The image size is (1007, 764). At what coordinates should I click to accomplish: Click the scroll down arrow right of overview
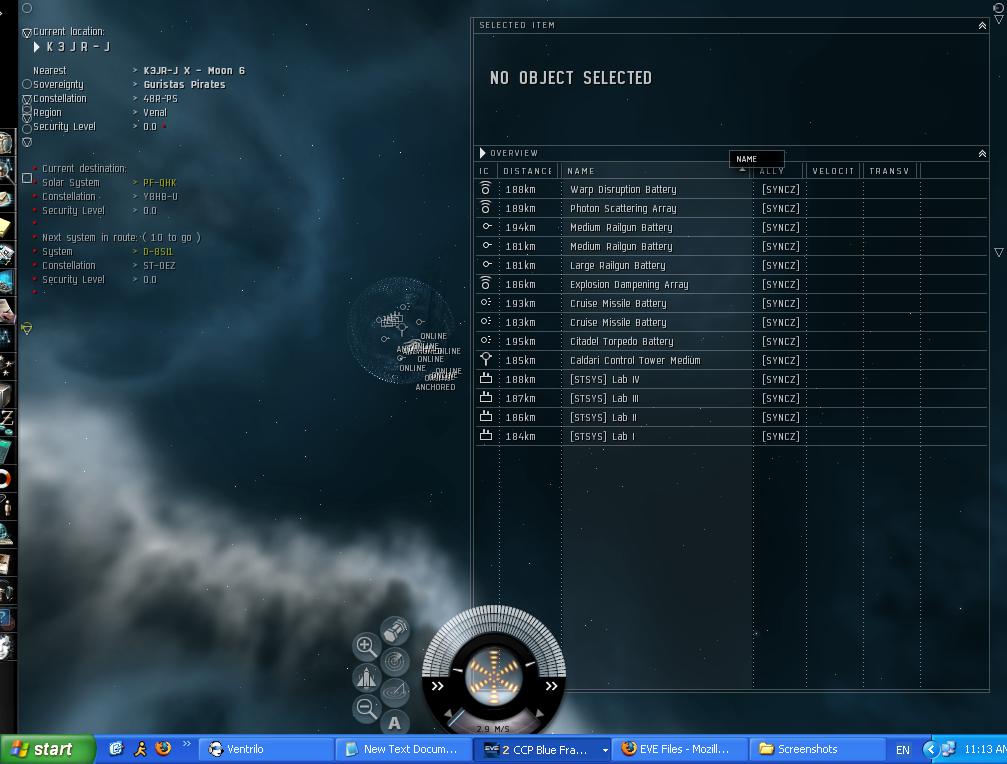point(999,252)
